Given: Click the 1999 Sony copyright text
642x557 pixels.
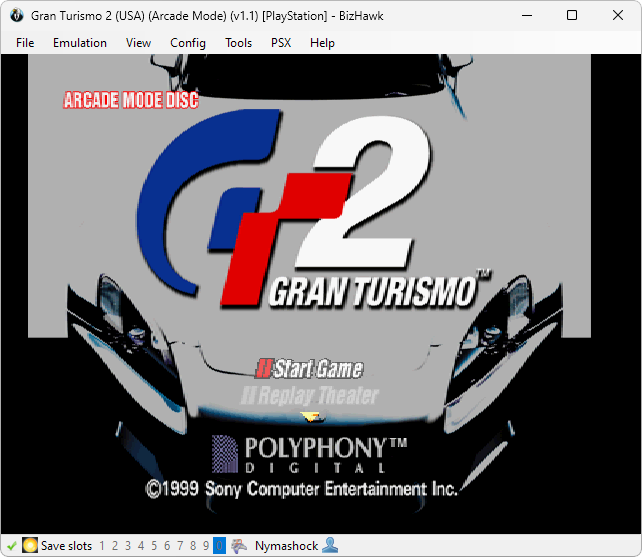Looking at the screenshot, I should pyautogui.click(x=302, y=489).
